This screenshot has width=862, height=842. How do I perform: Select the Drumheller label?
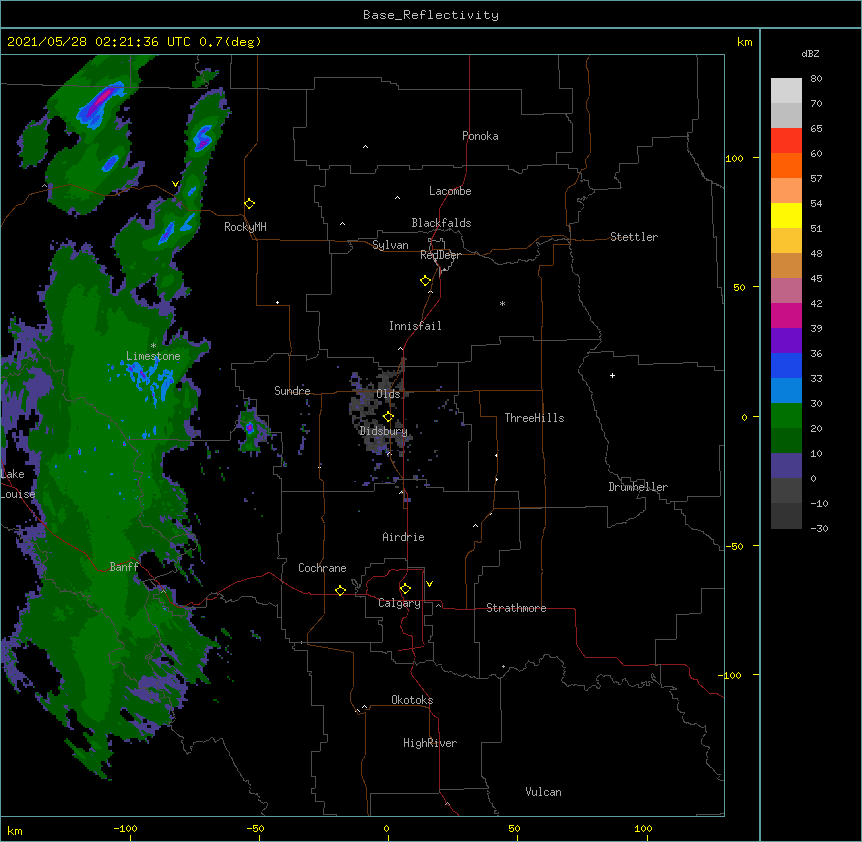coord(638,487)
